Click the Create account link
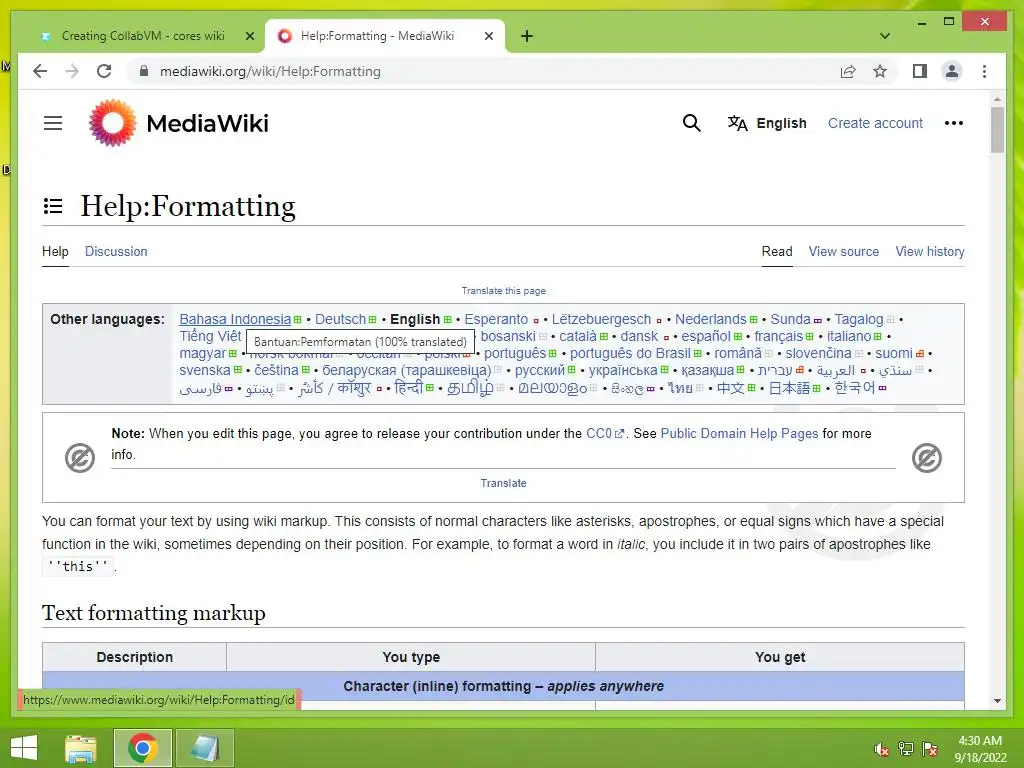 875,123
